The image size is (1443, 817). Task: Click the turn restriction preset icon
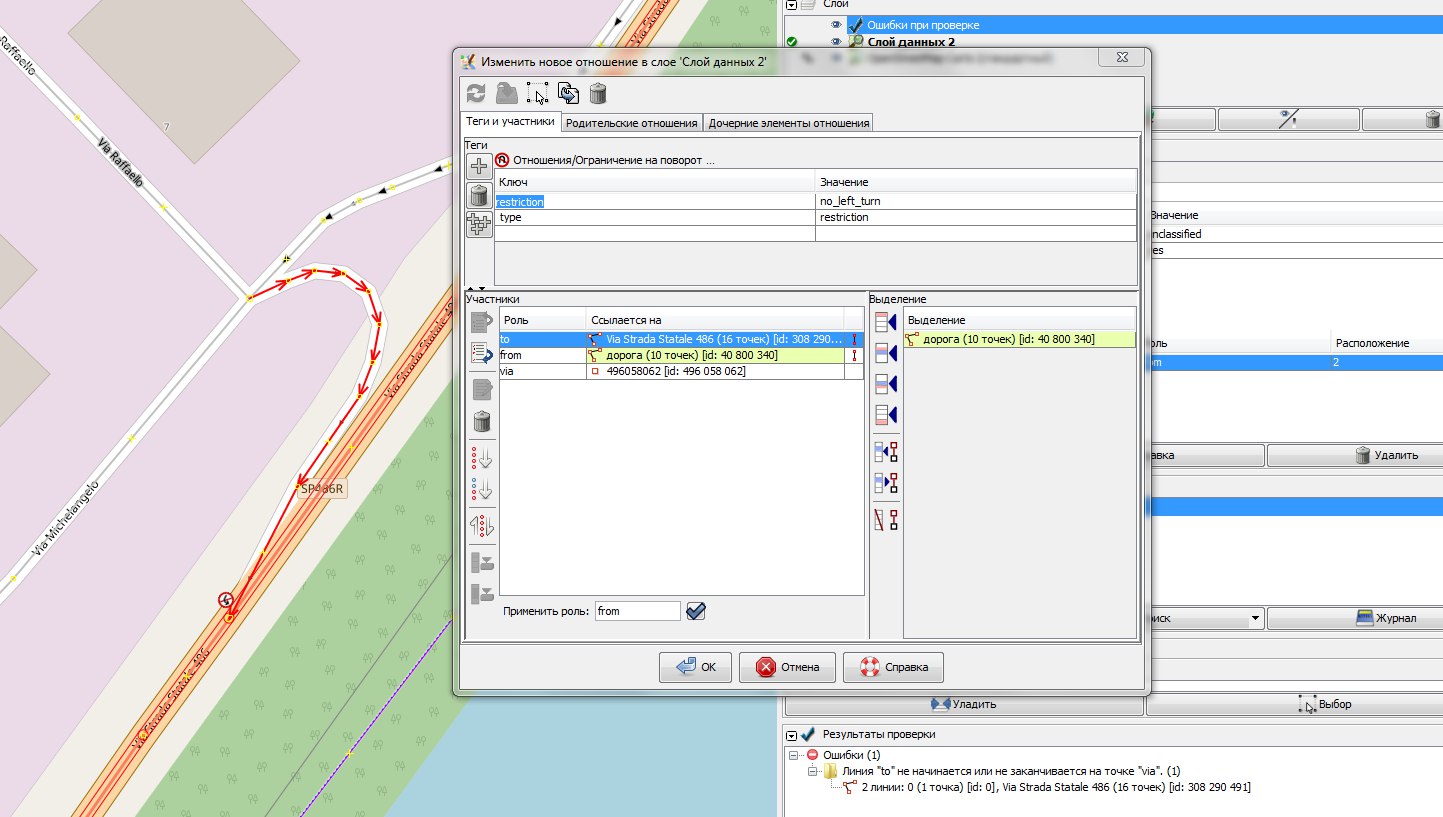tap(502, 159)
